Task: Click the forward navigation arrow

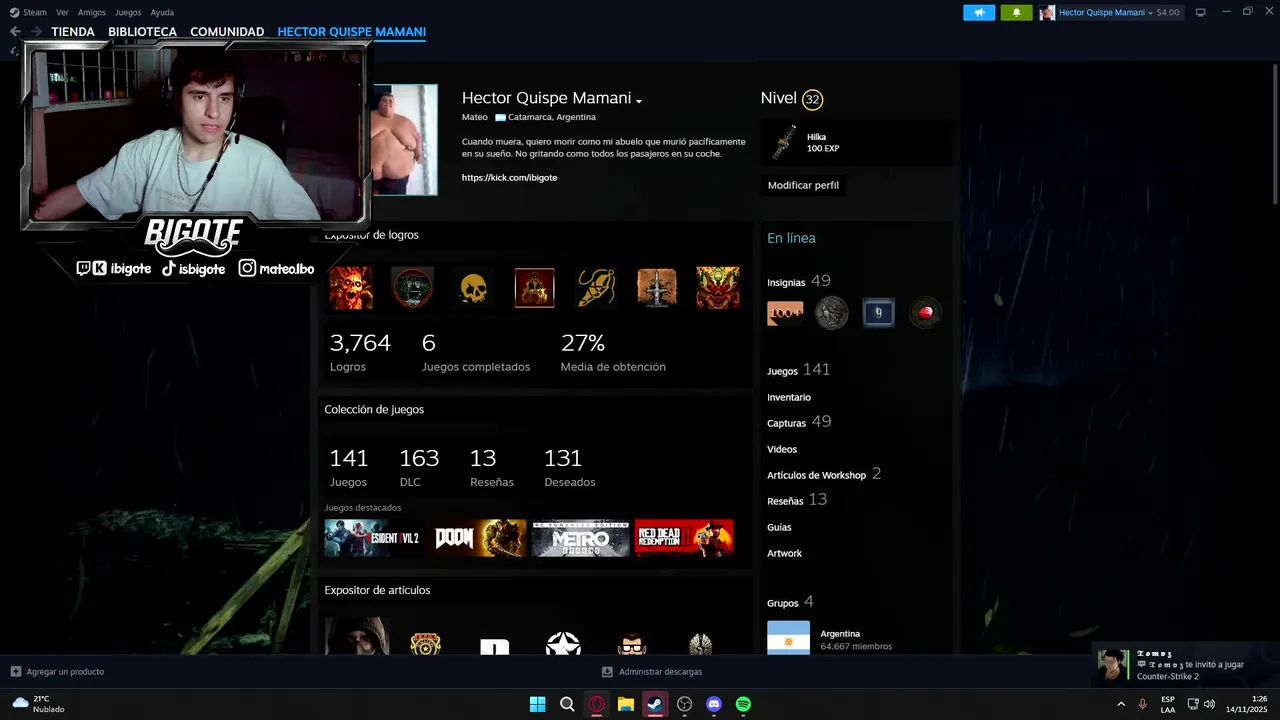Action: pos(37,32)
